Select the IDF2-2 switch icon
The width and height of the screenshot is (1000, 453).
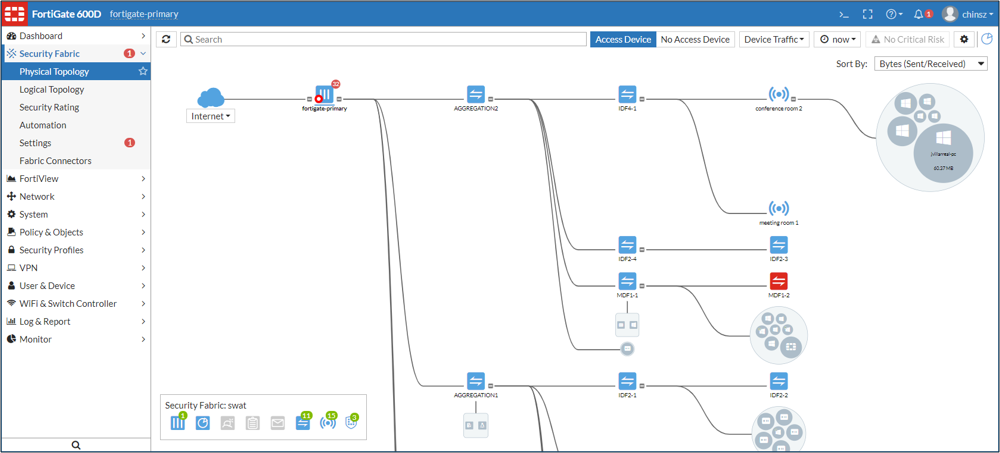pyautogui.click(x=779, y=382)
